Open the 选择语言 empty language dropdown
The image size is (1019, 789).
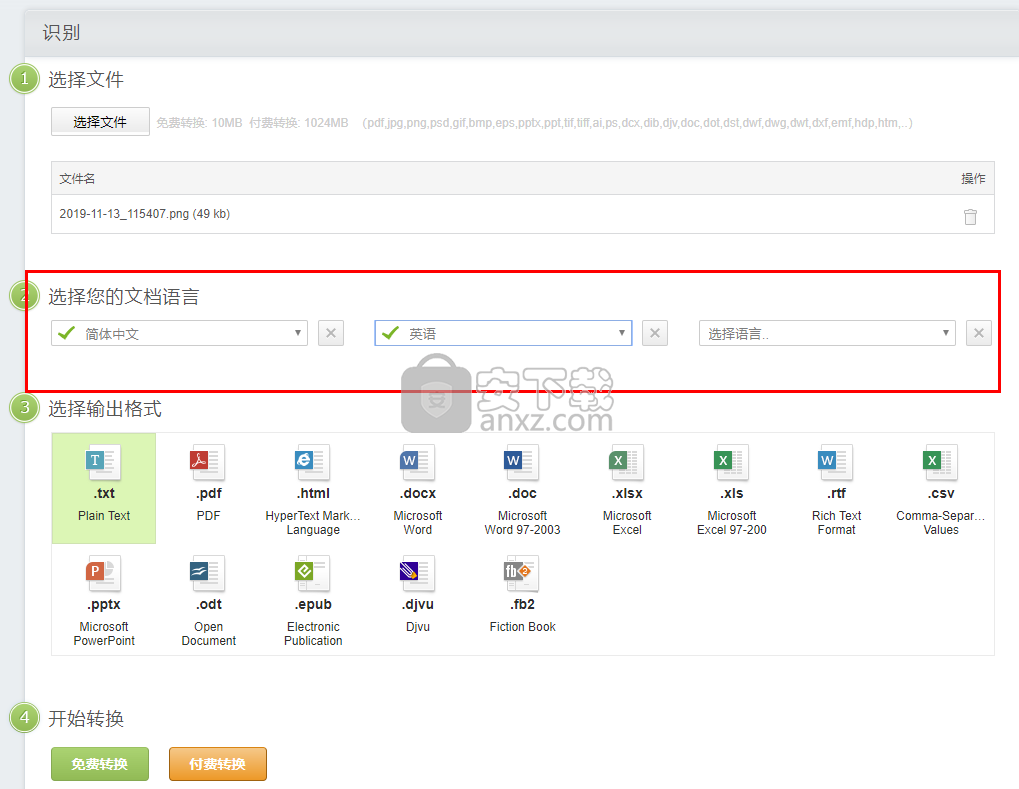[827, 333]
